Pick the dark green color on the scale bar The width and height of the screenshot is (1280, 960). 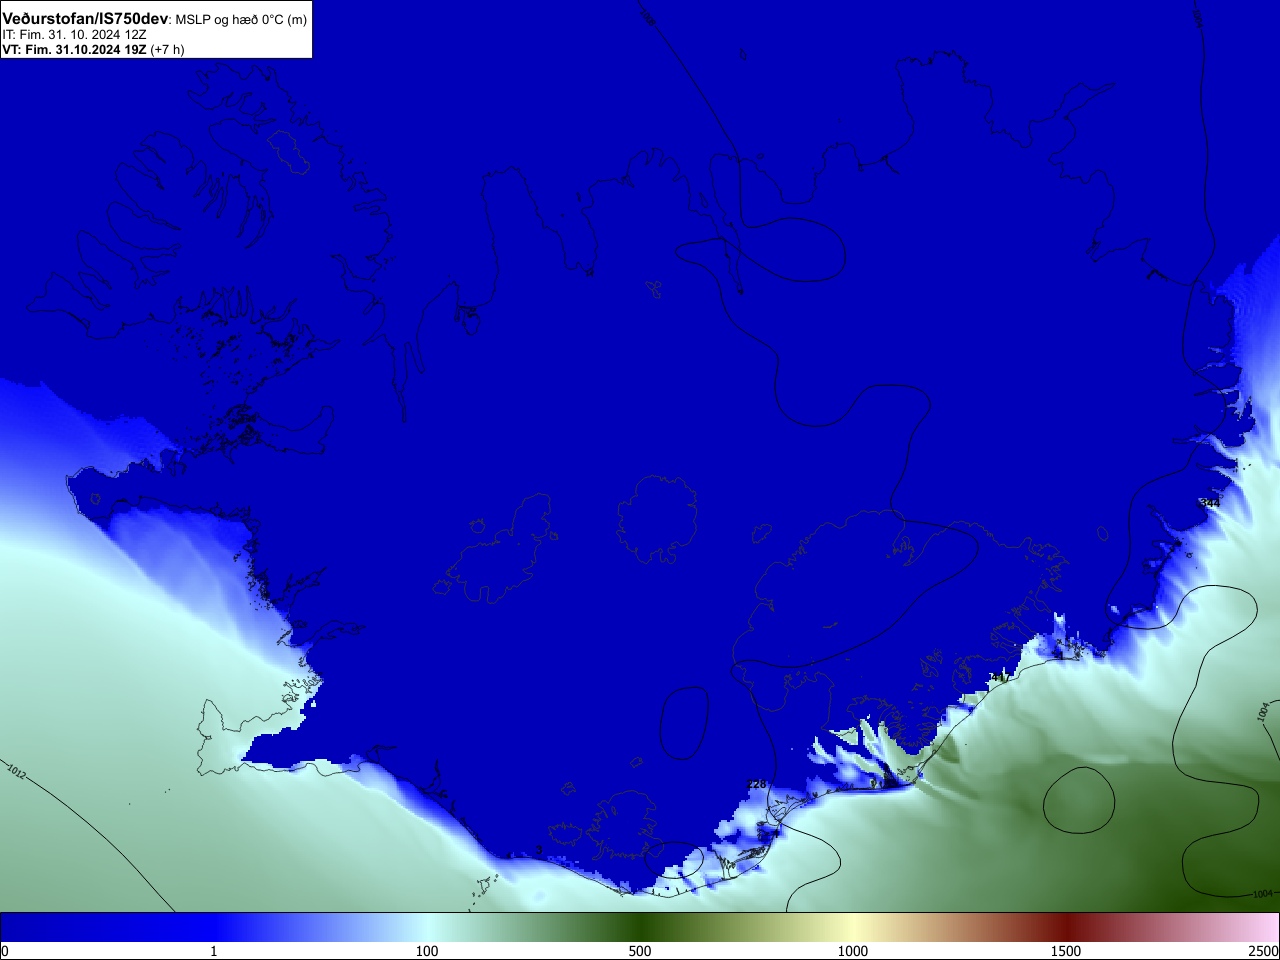[x=640, y=927]
